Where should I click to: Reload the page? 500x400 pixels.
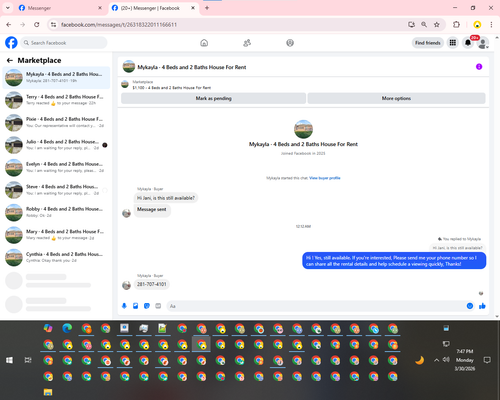[x=37, y=24]
